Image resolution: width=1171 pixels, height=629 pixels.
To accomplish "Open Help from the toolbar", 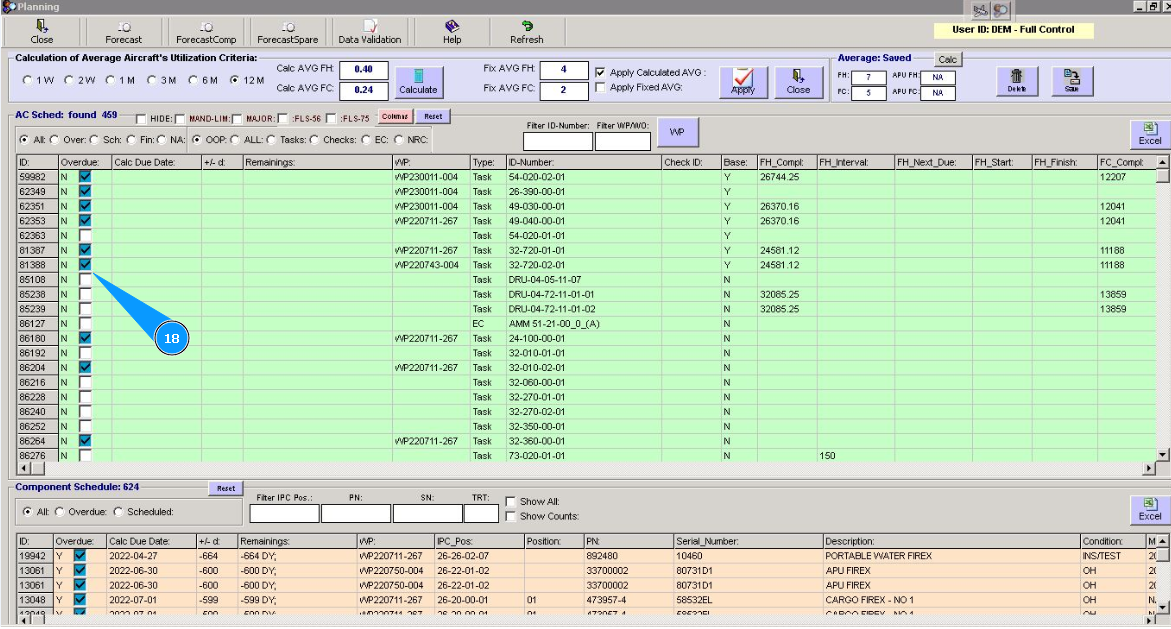I will [452, 32].
